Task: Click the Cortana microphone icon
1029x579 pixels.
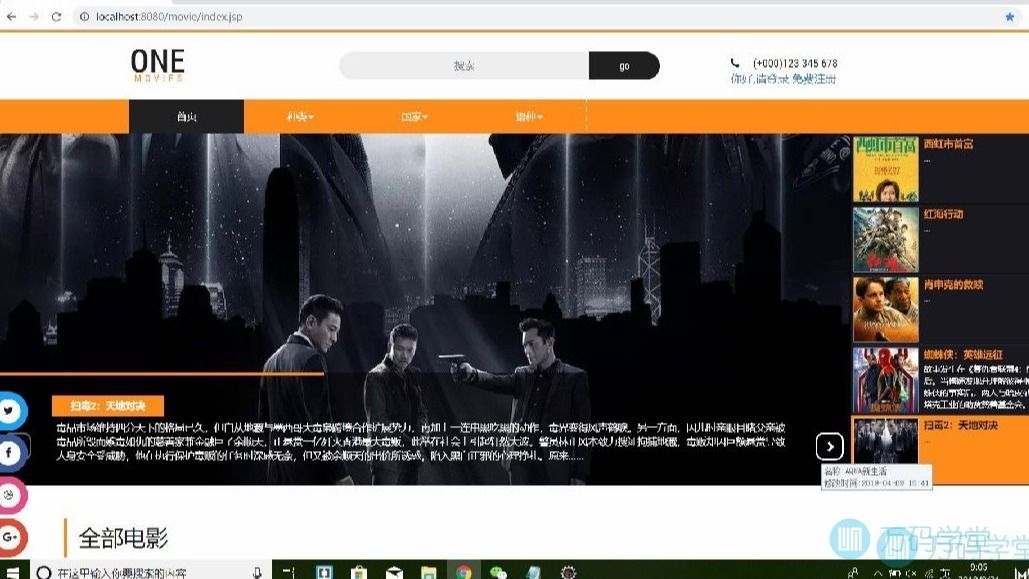Action: (x=257, y=572)
